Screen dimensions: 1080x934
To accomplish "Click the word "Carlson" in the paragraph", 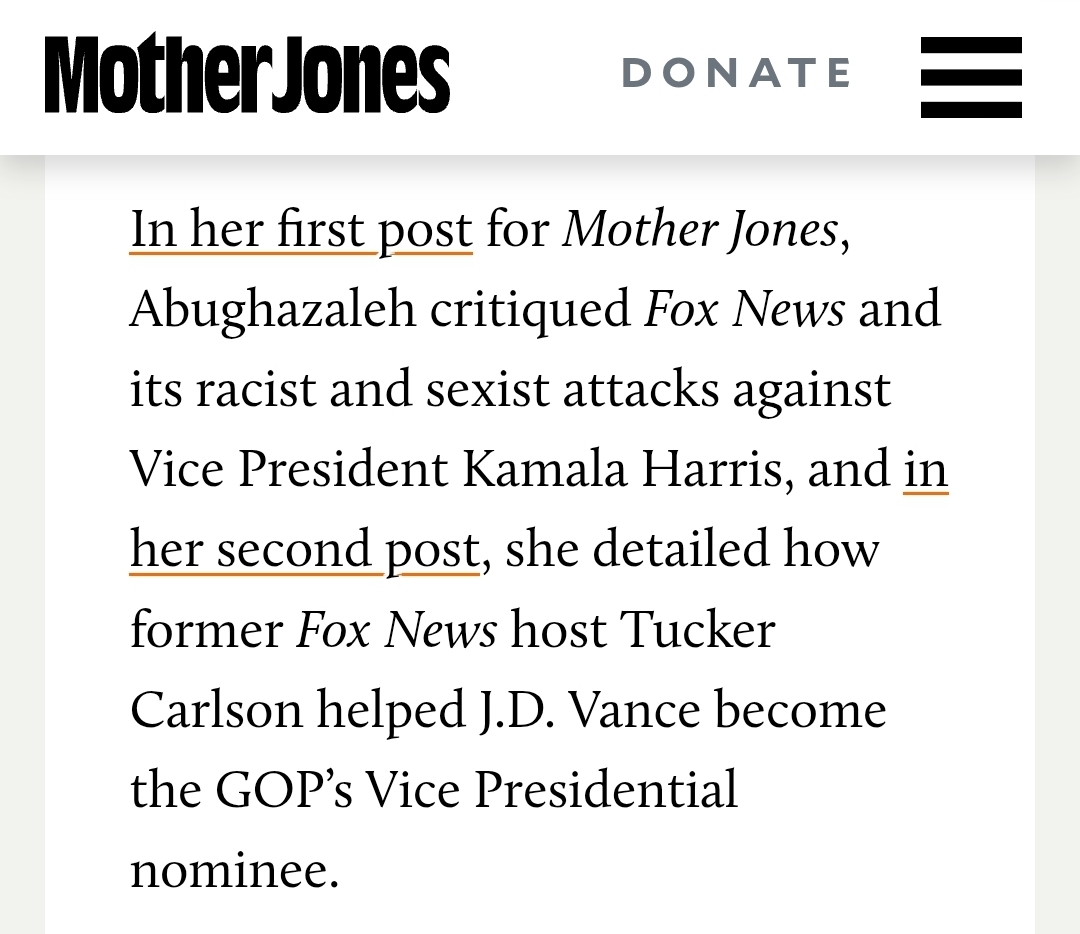I will tap(216, 710).
